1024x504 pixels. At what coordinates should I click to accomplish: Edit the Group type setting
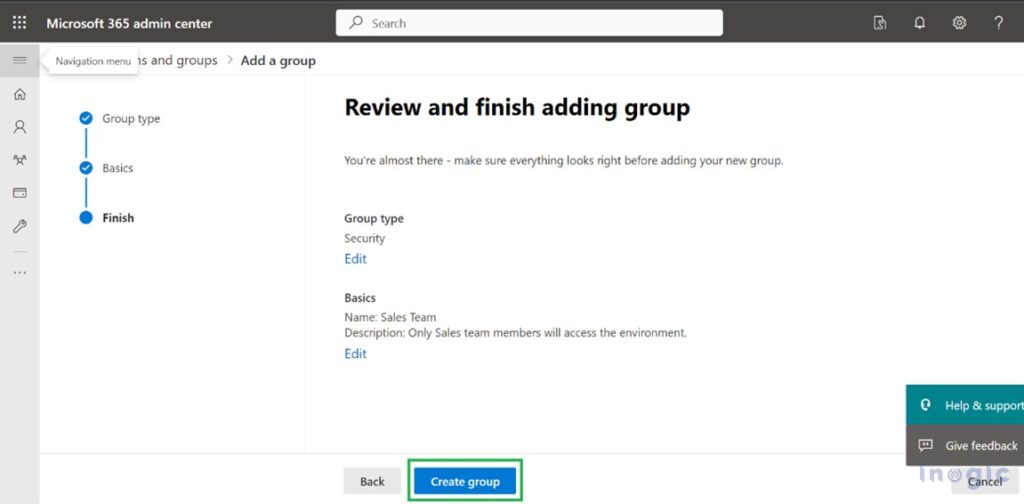(x=355, y=259)
